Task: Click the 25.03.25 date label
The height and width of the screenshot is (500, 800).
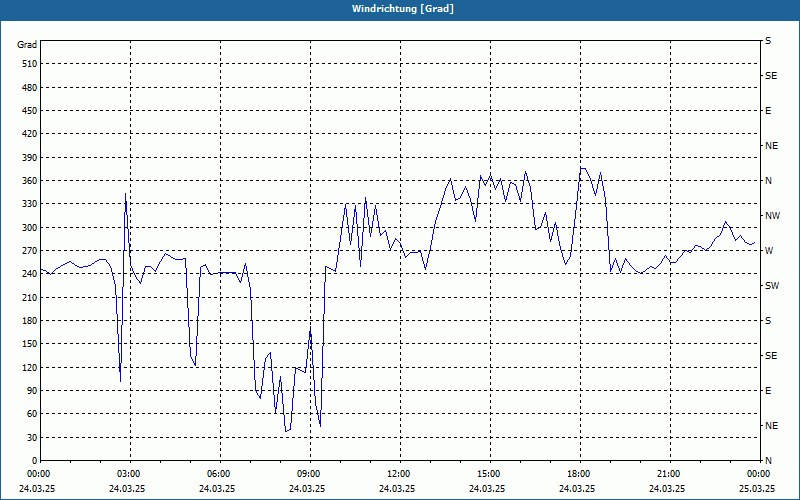Action: 757,488
